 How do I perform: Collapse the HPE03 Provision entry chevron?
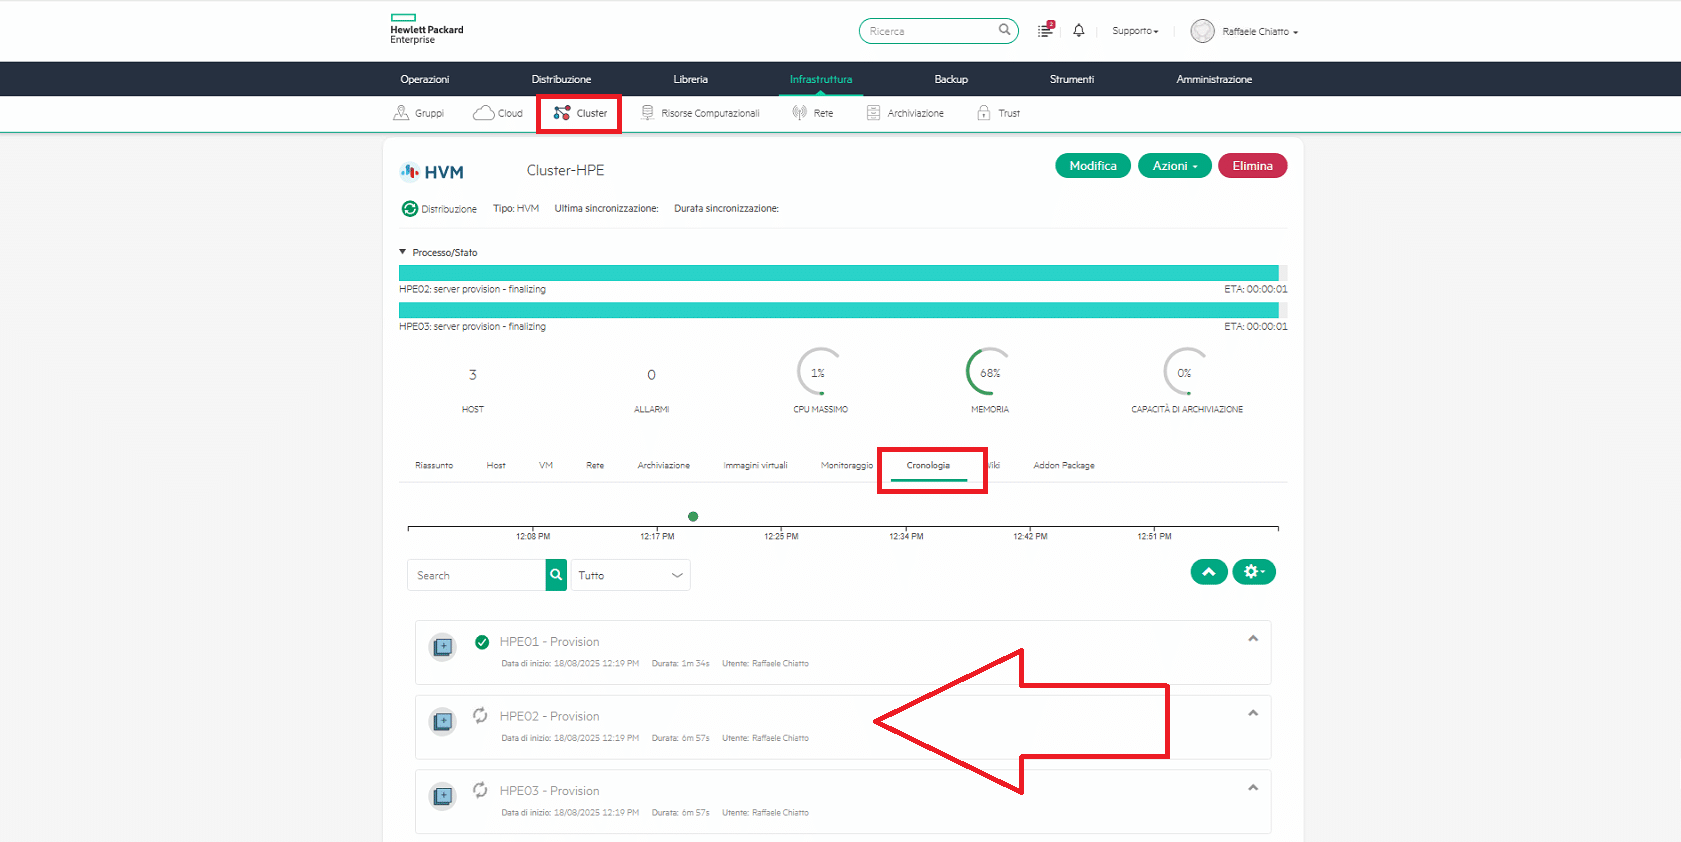1253,788
